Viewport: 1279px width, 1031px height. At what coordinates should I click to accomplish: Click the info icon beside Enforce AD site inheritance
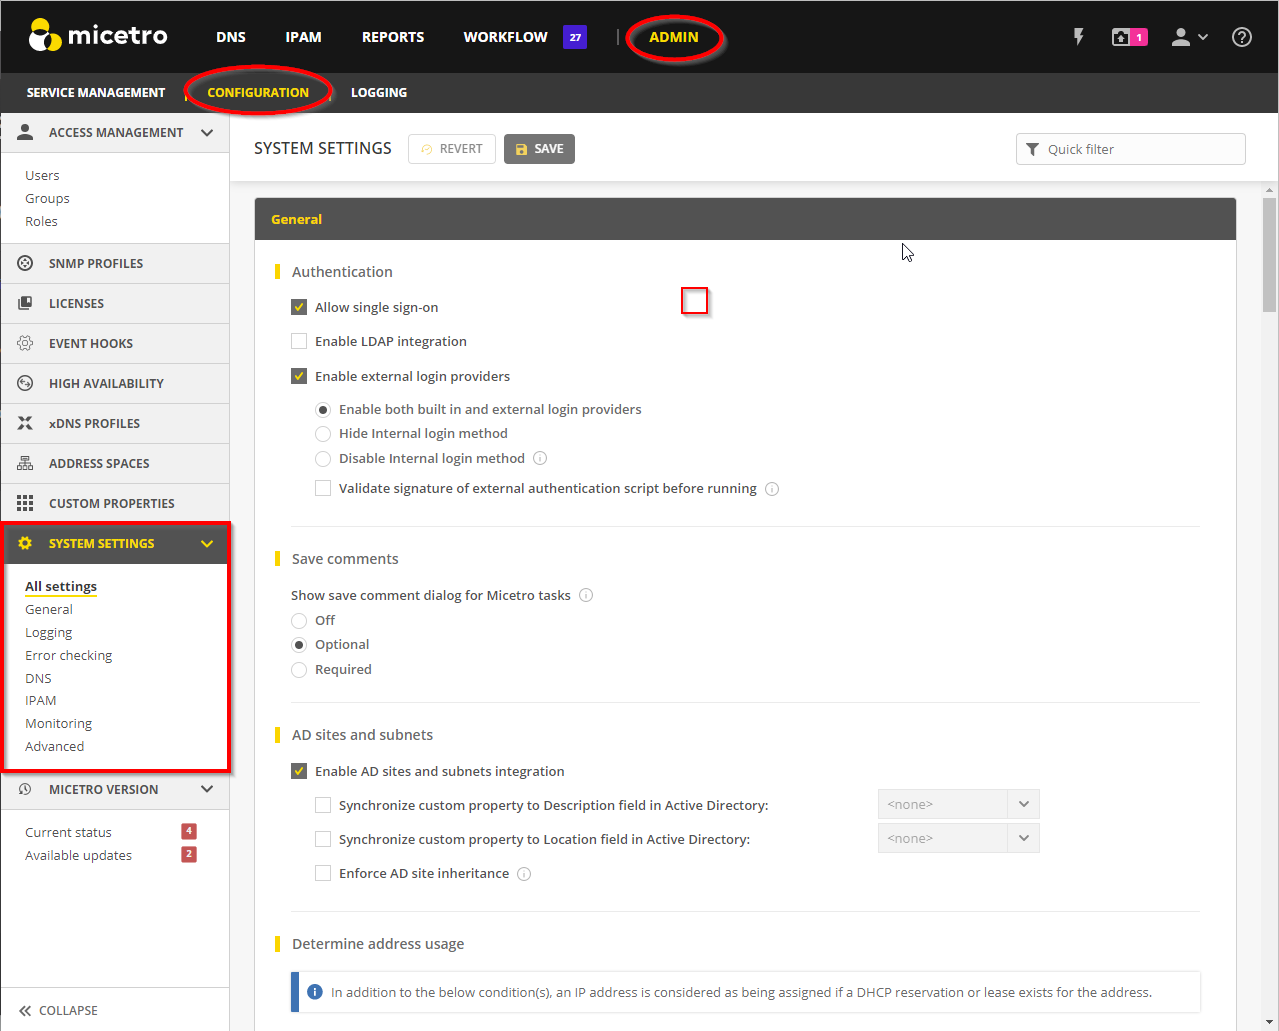tap(524, 874)
